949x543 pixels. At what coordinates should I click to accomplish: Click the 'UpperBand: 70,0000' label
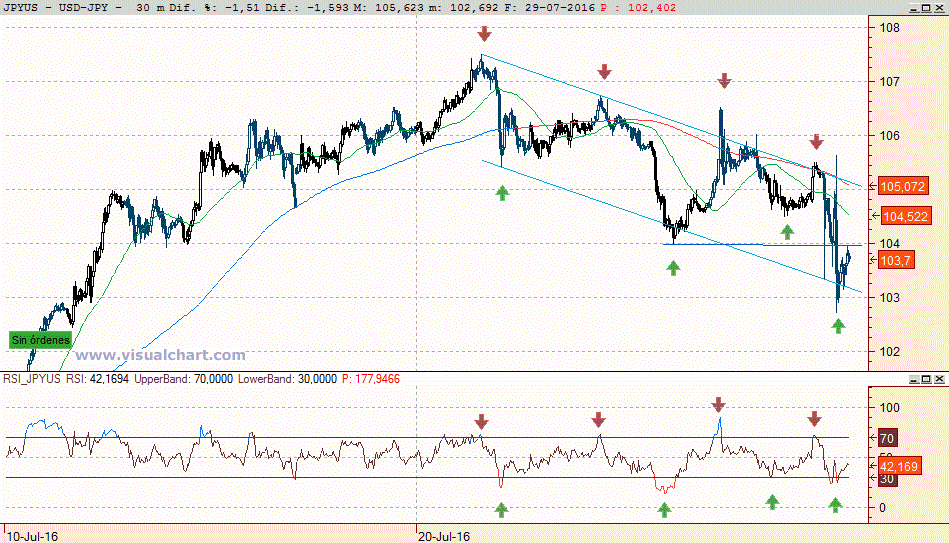183,379
